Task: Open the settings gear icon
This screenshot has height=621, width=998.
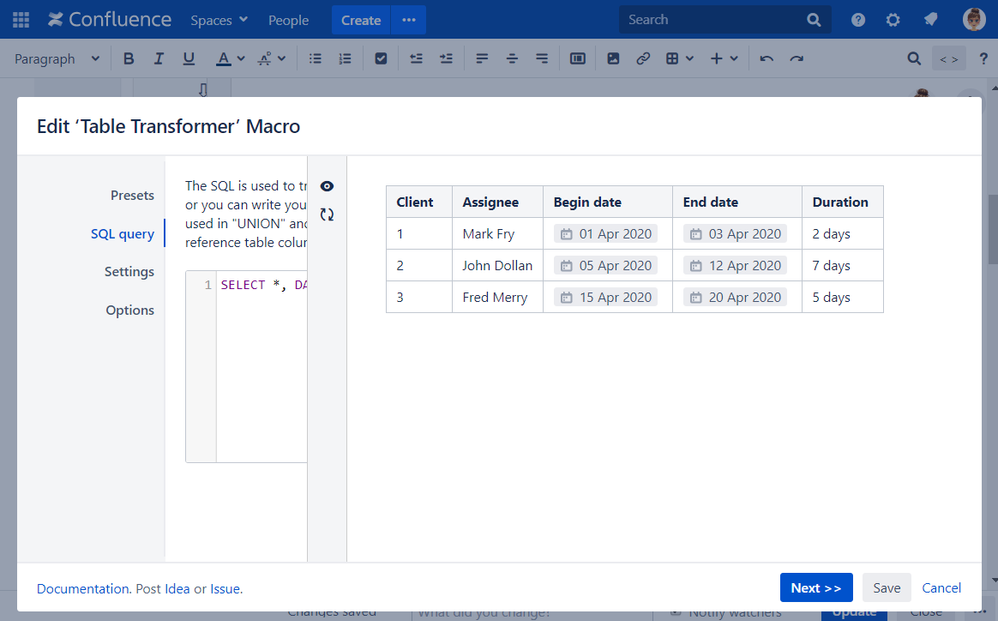Action: pyautogui.click(x=893, y=20)
